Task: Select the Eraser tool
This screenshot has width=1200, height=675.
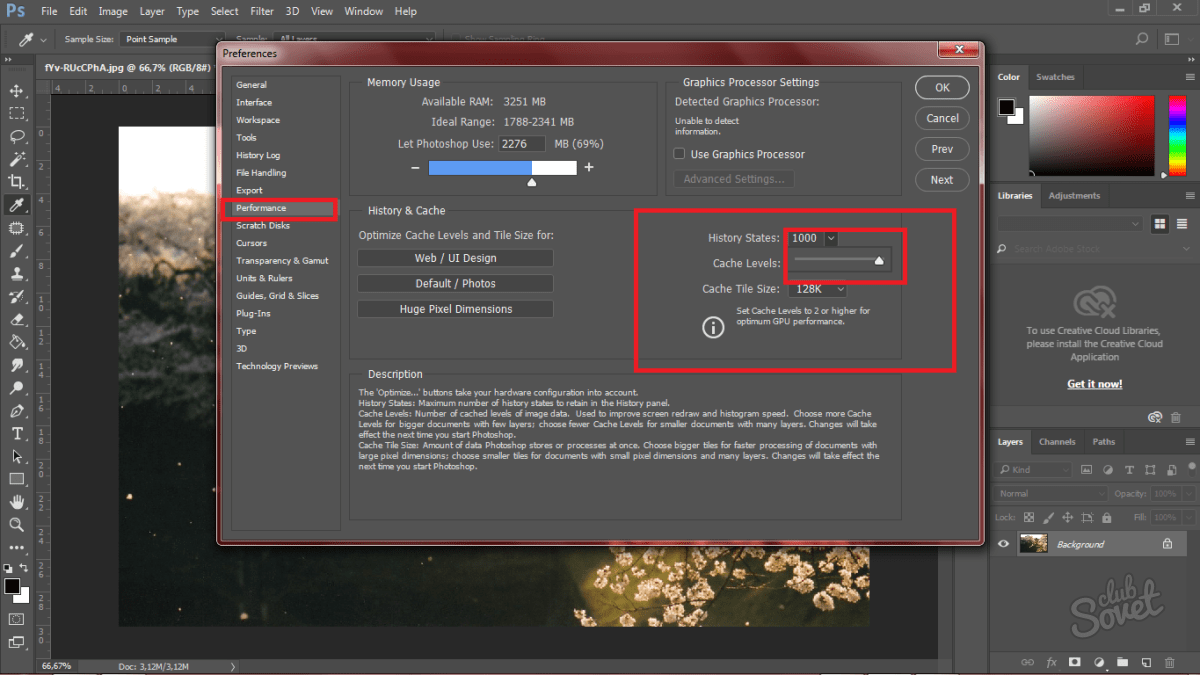Action: coord(17,319)
